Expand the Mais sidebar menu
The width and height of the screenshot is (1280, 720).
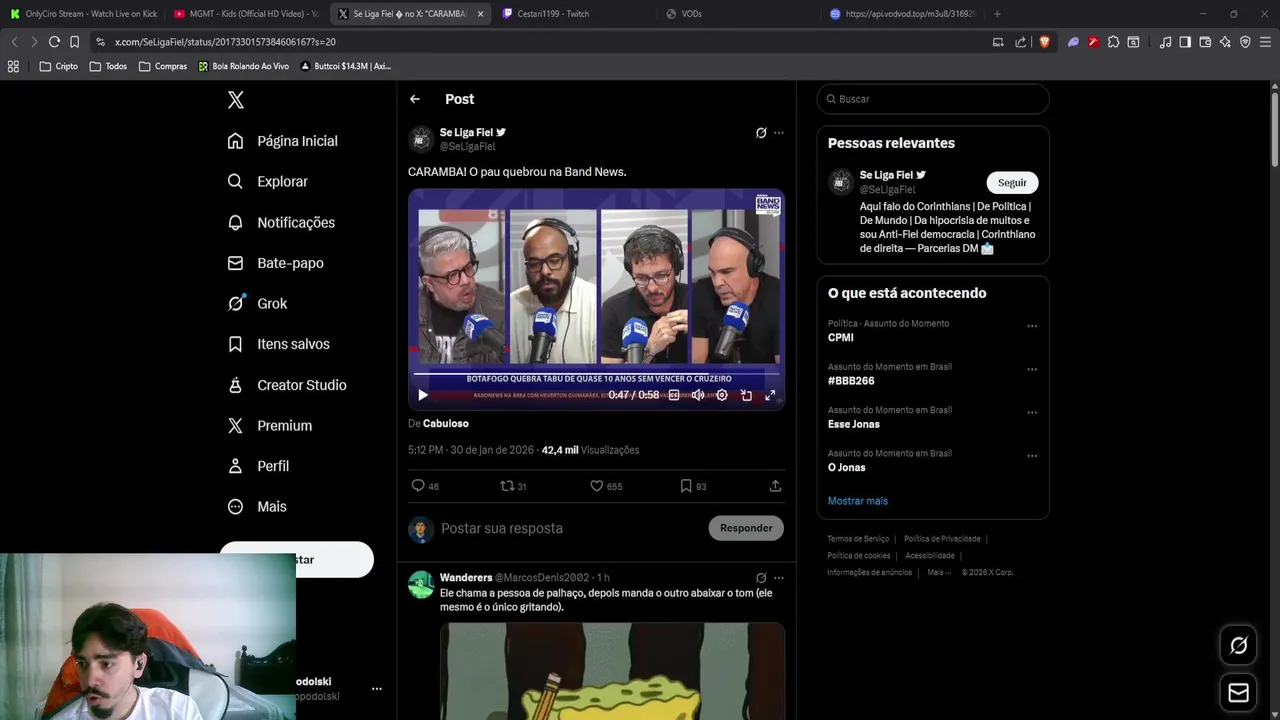257,507
